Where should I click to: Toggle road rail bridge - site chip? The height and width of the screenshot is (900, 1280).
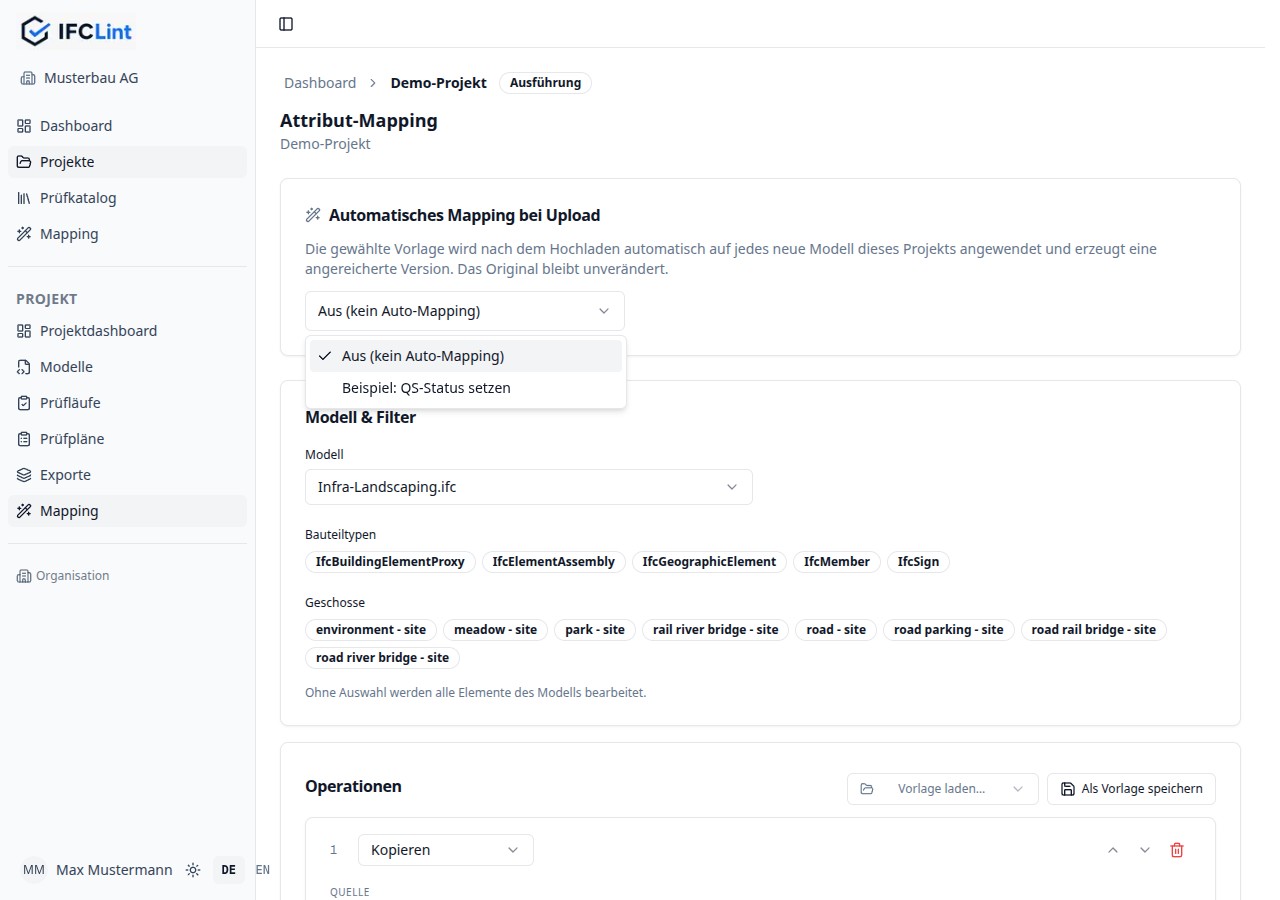[x=1094, y=630]
